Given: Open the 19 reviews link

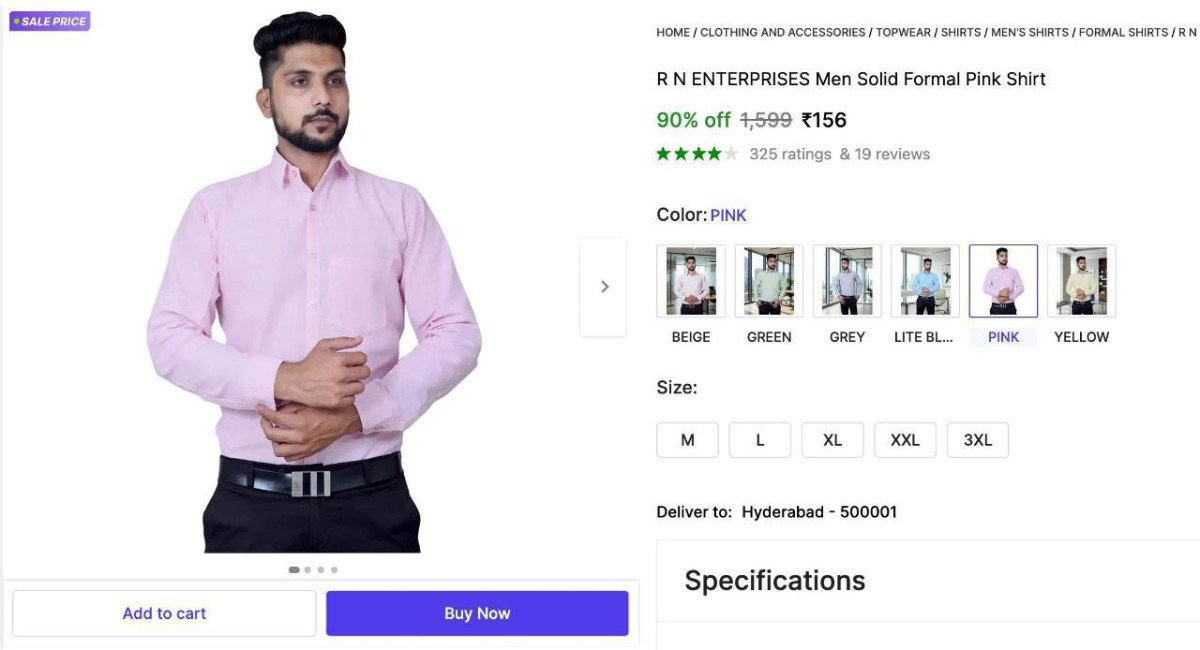Looking at the screenshot, I should (x=885, y=154).
